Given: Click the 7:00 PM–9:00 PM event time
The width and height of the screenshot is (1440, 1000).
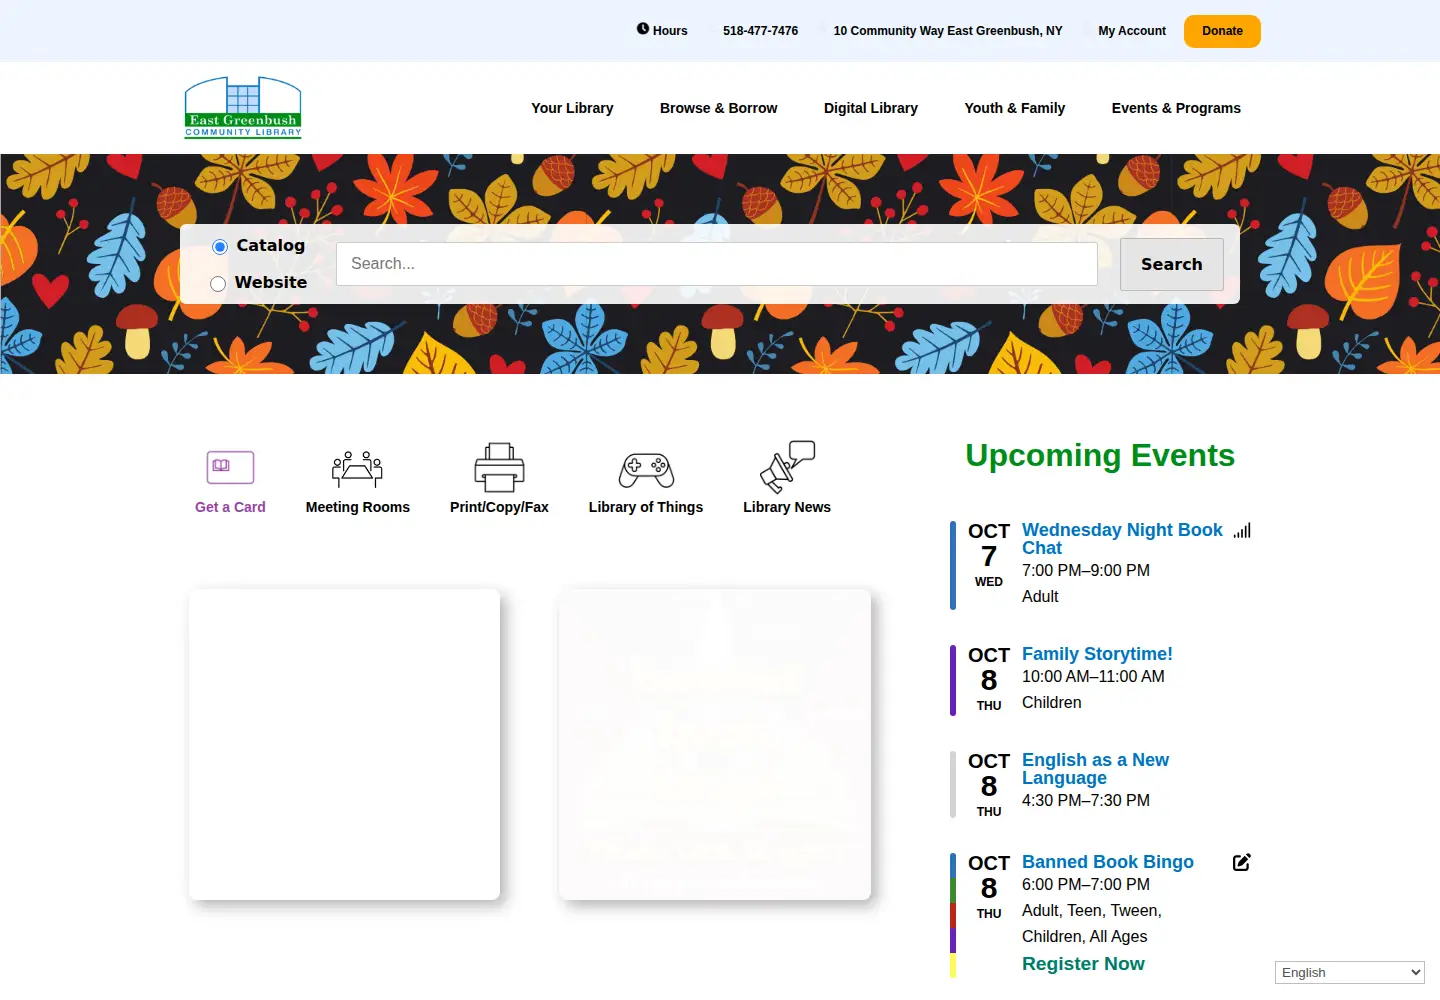Looking at the screenshot, I should click(x=1086, y=571).
